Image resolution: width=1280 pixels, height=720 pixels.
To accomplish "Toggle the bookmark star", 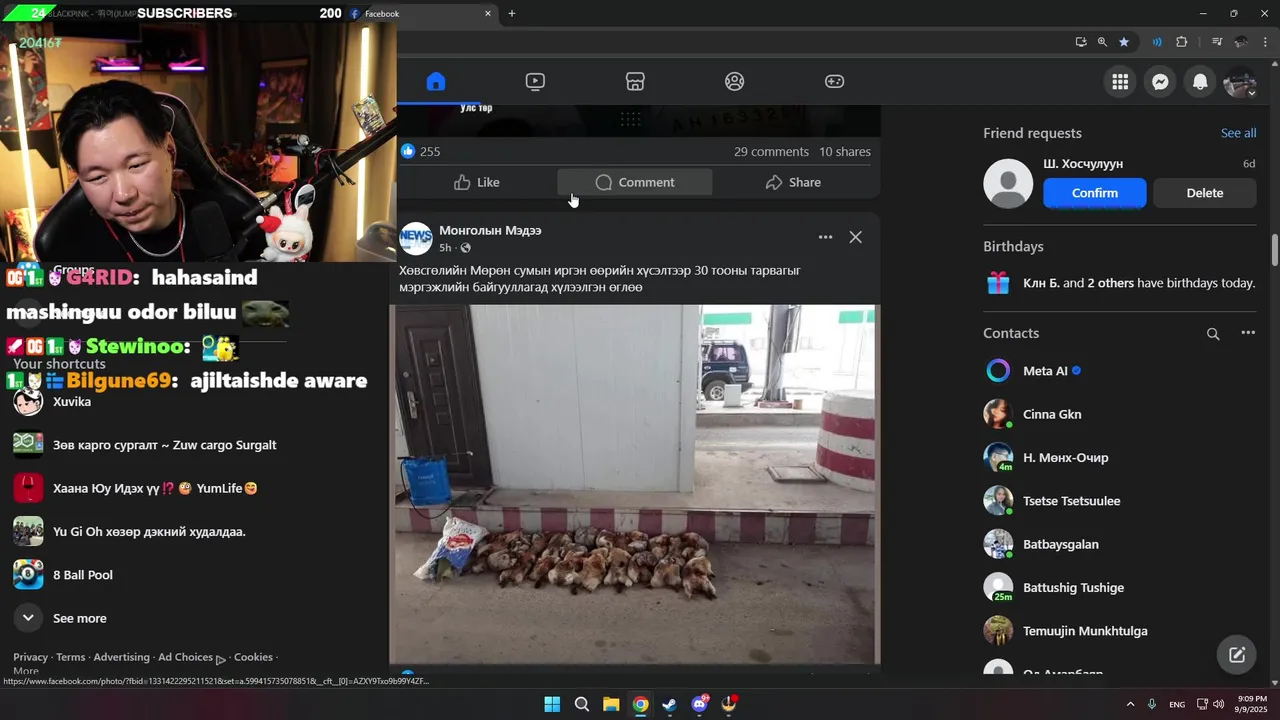I will point(1124,42).
